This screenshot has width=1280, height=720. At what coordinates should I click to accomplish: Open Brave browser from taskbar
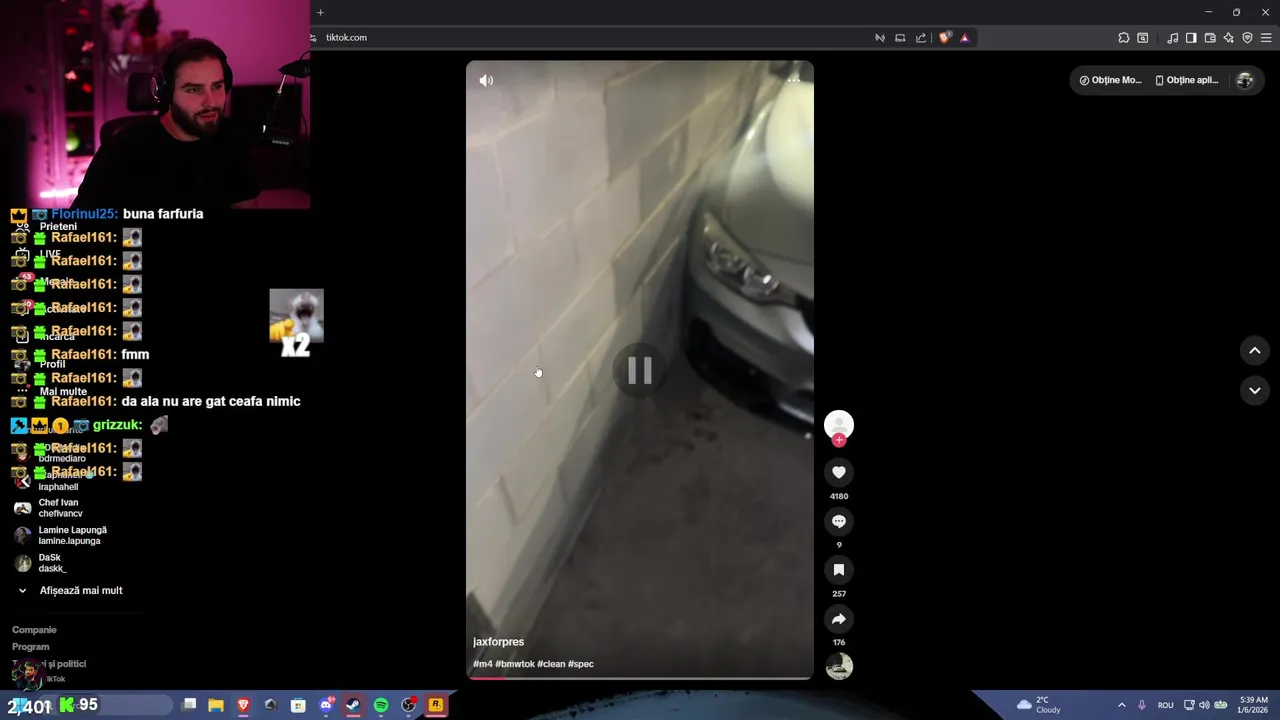[x=243, y=705]
